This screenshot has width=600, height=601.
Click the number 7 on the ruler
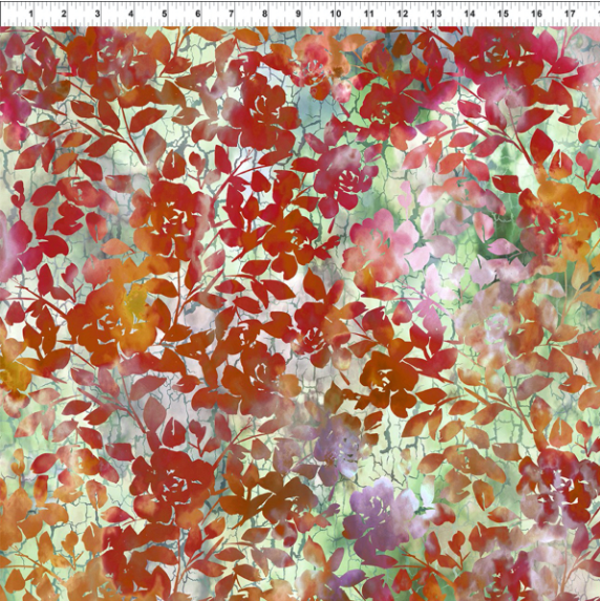[x=232, y=14]
